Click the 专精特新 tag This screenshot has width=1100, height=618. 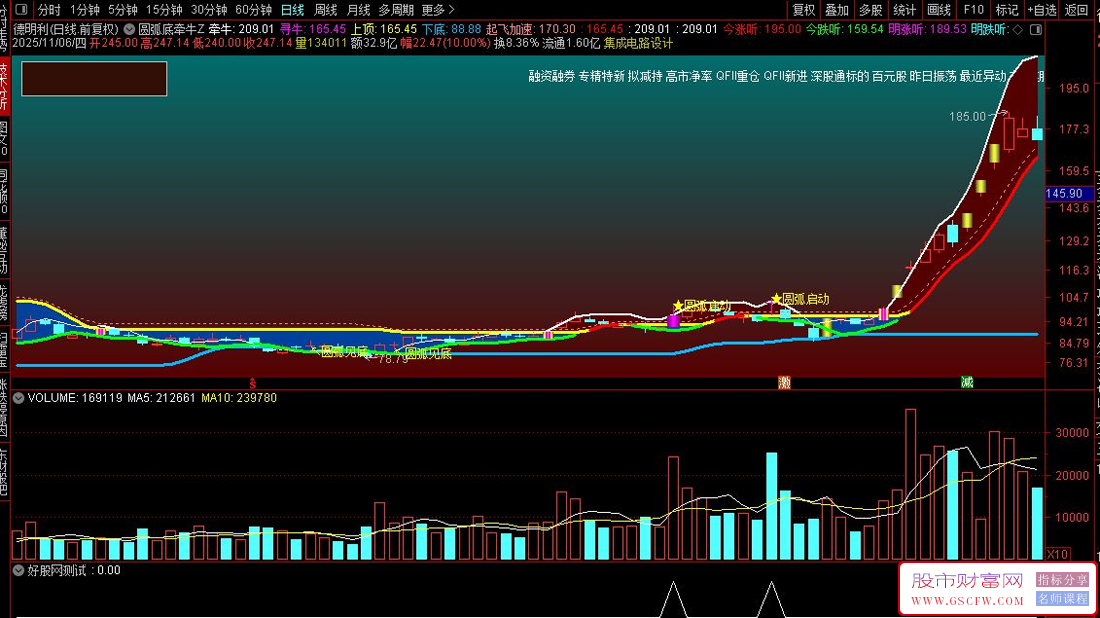[601, 76]
